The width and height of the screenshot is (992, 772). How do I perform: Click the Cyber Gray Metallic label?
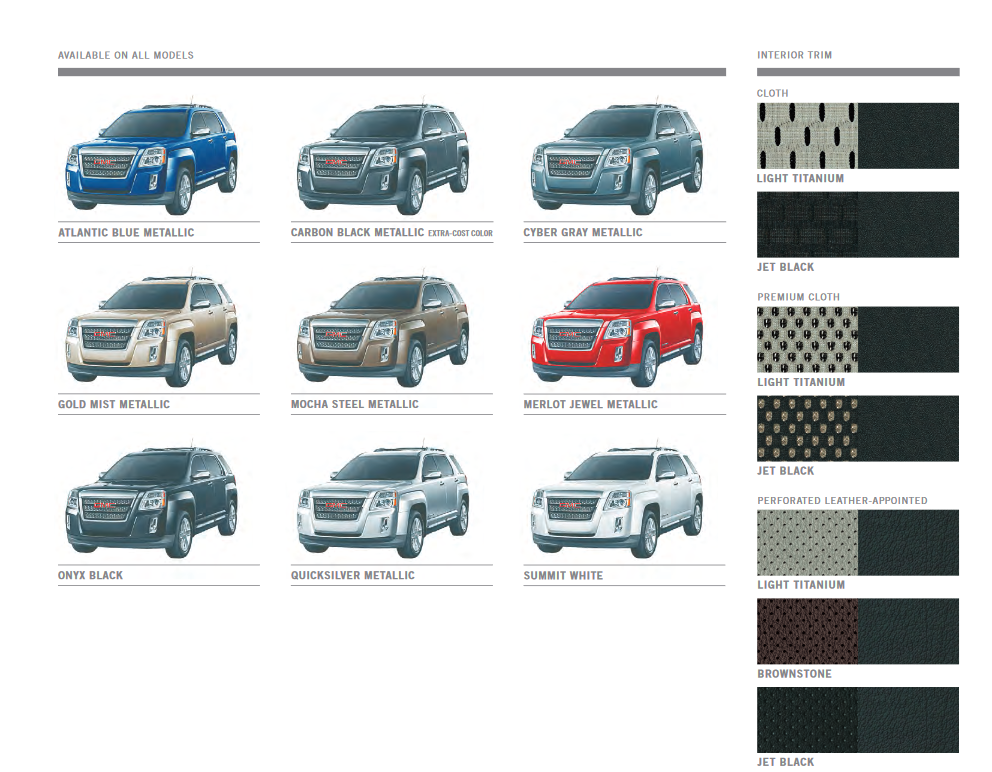(x=583, y=233)
